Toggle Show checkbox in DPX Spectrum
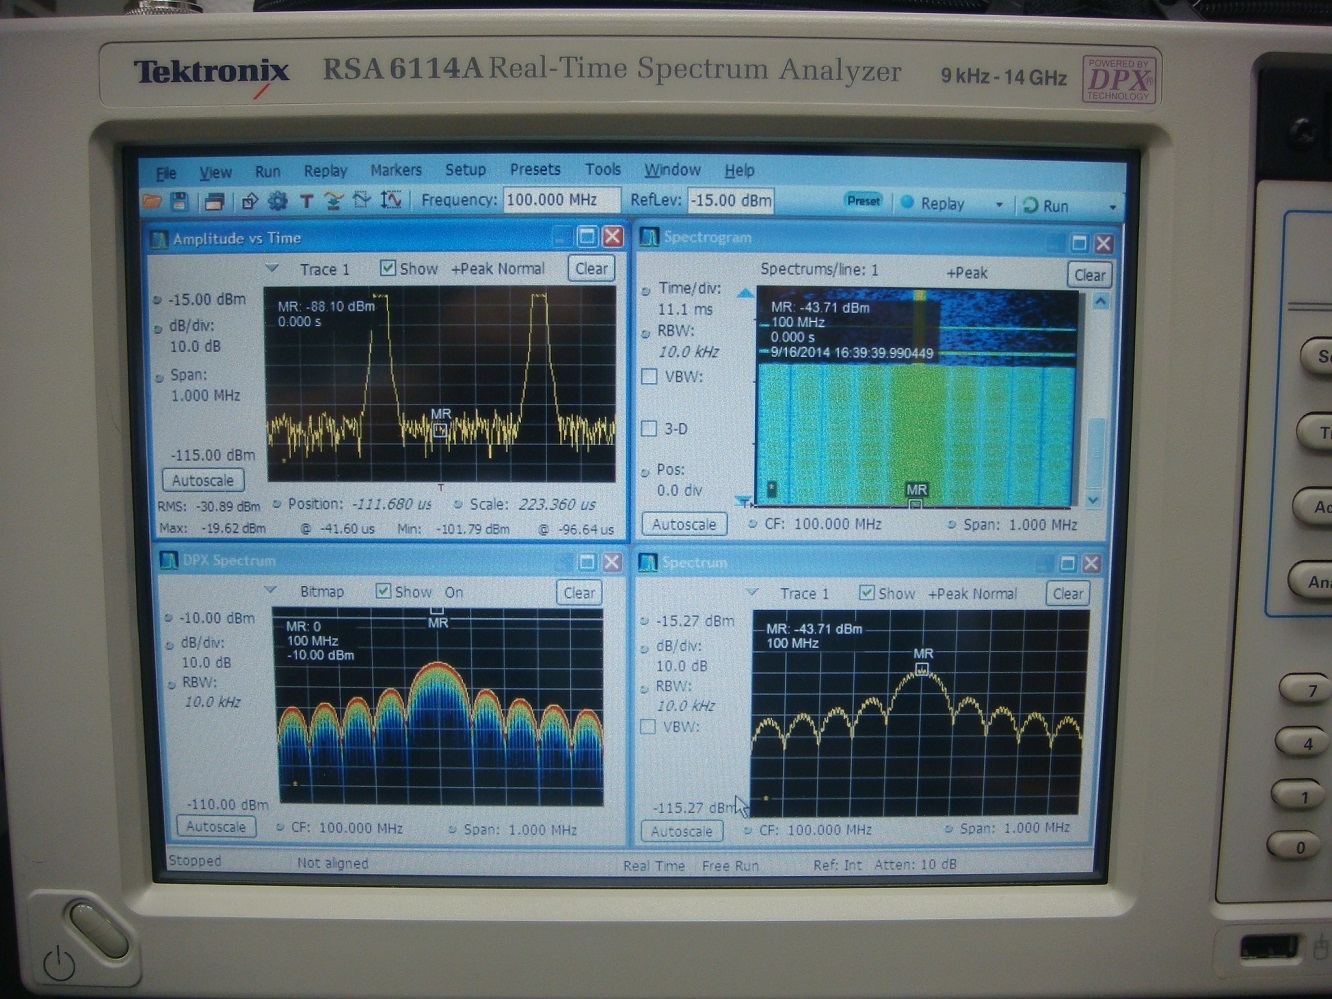This screenshot has height=999, width=1332. click(383, 591)
